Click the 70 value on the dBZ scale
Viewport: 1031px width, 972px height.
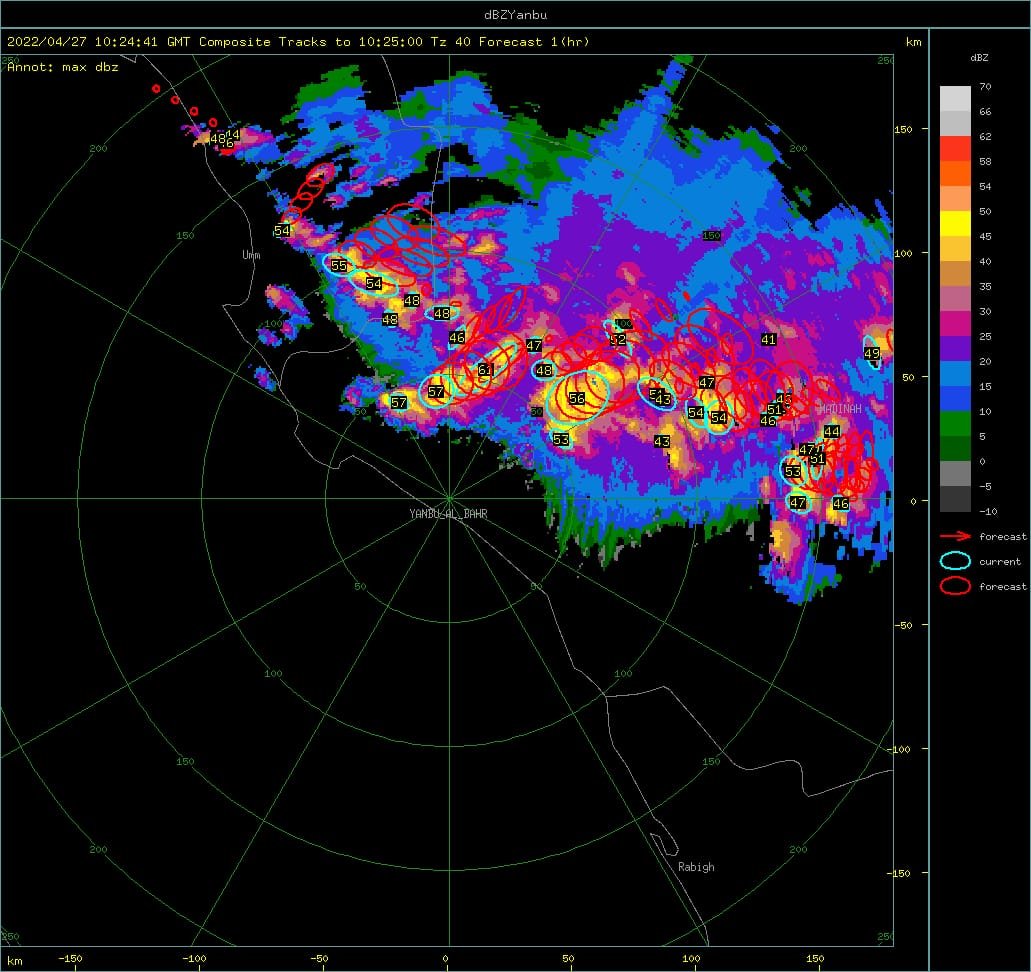point(985,86)
